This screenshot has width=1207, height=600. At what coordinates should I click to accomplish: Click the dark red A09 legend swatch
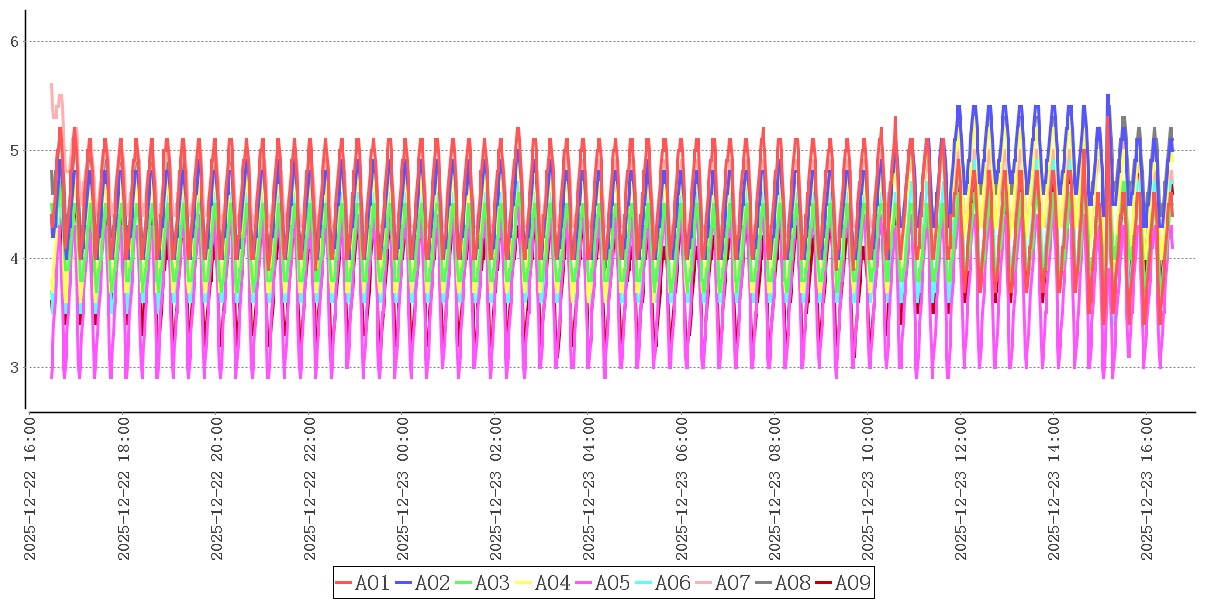823,583
